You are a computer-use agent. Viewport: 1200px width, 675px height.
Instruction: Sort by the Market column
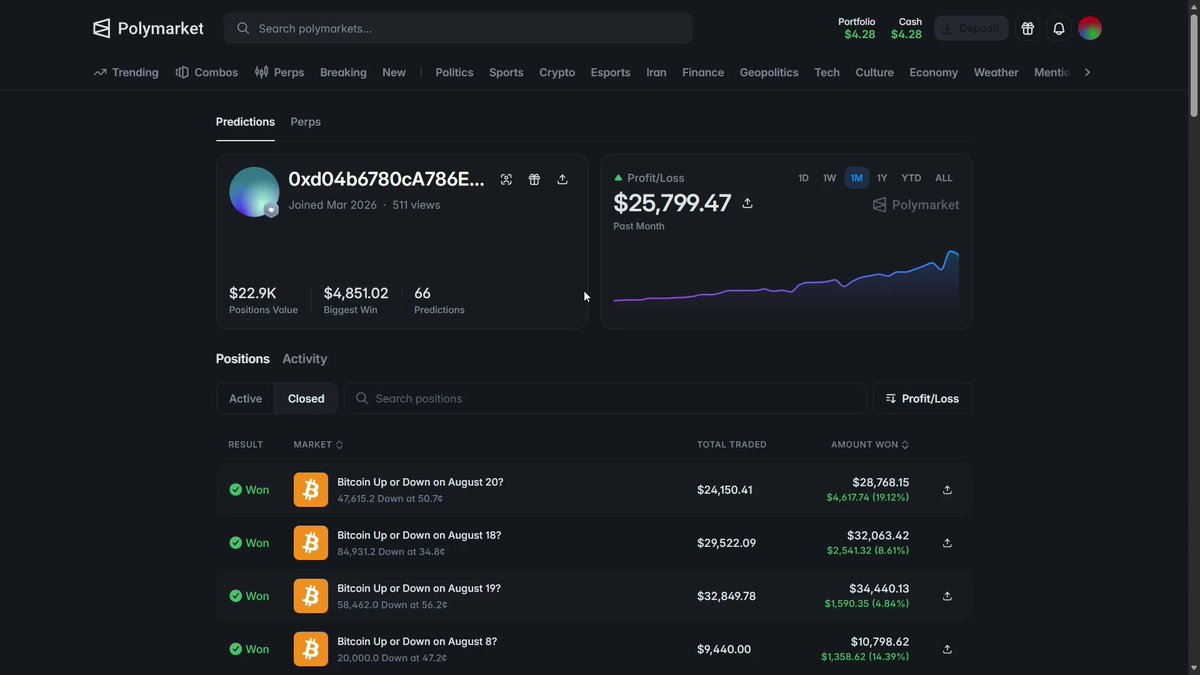pyautogui.click(x=318, y=444)
